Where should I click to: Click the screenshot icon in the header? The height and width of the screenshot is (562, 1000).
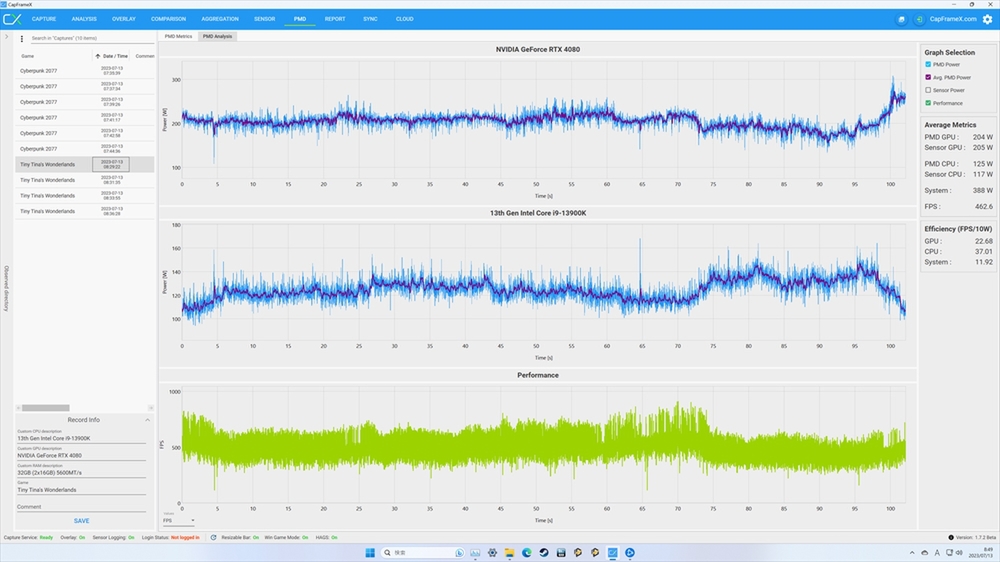(x=901, y=19)
